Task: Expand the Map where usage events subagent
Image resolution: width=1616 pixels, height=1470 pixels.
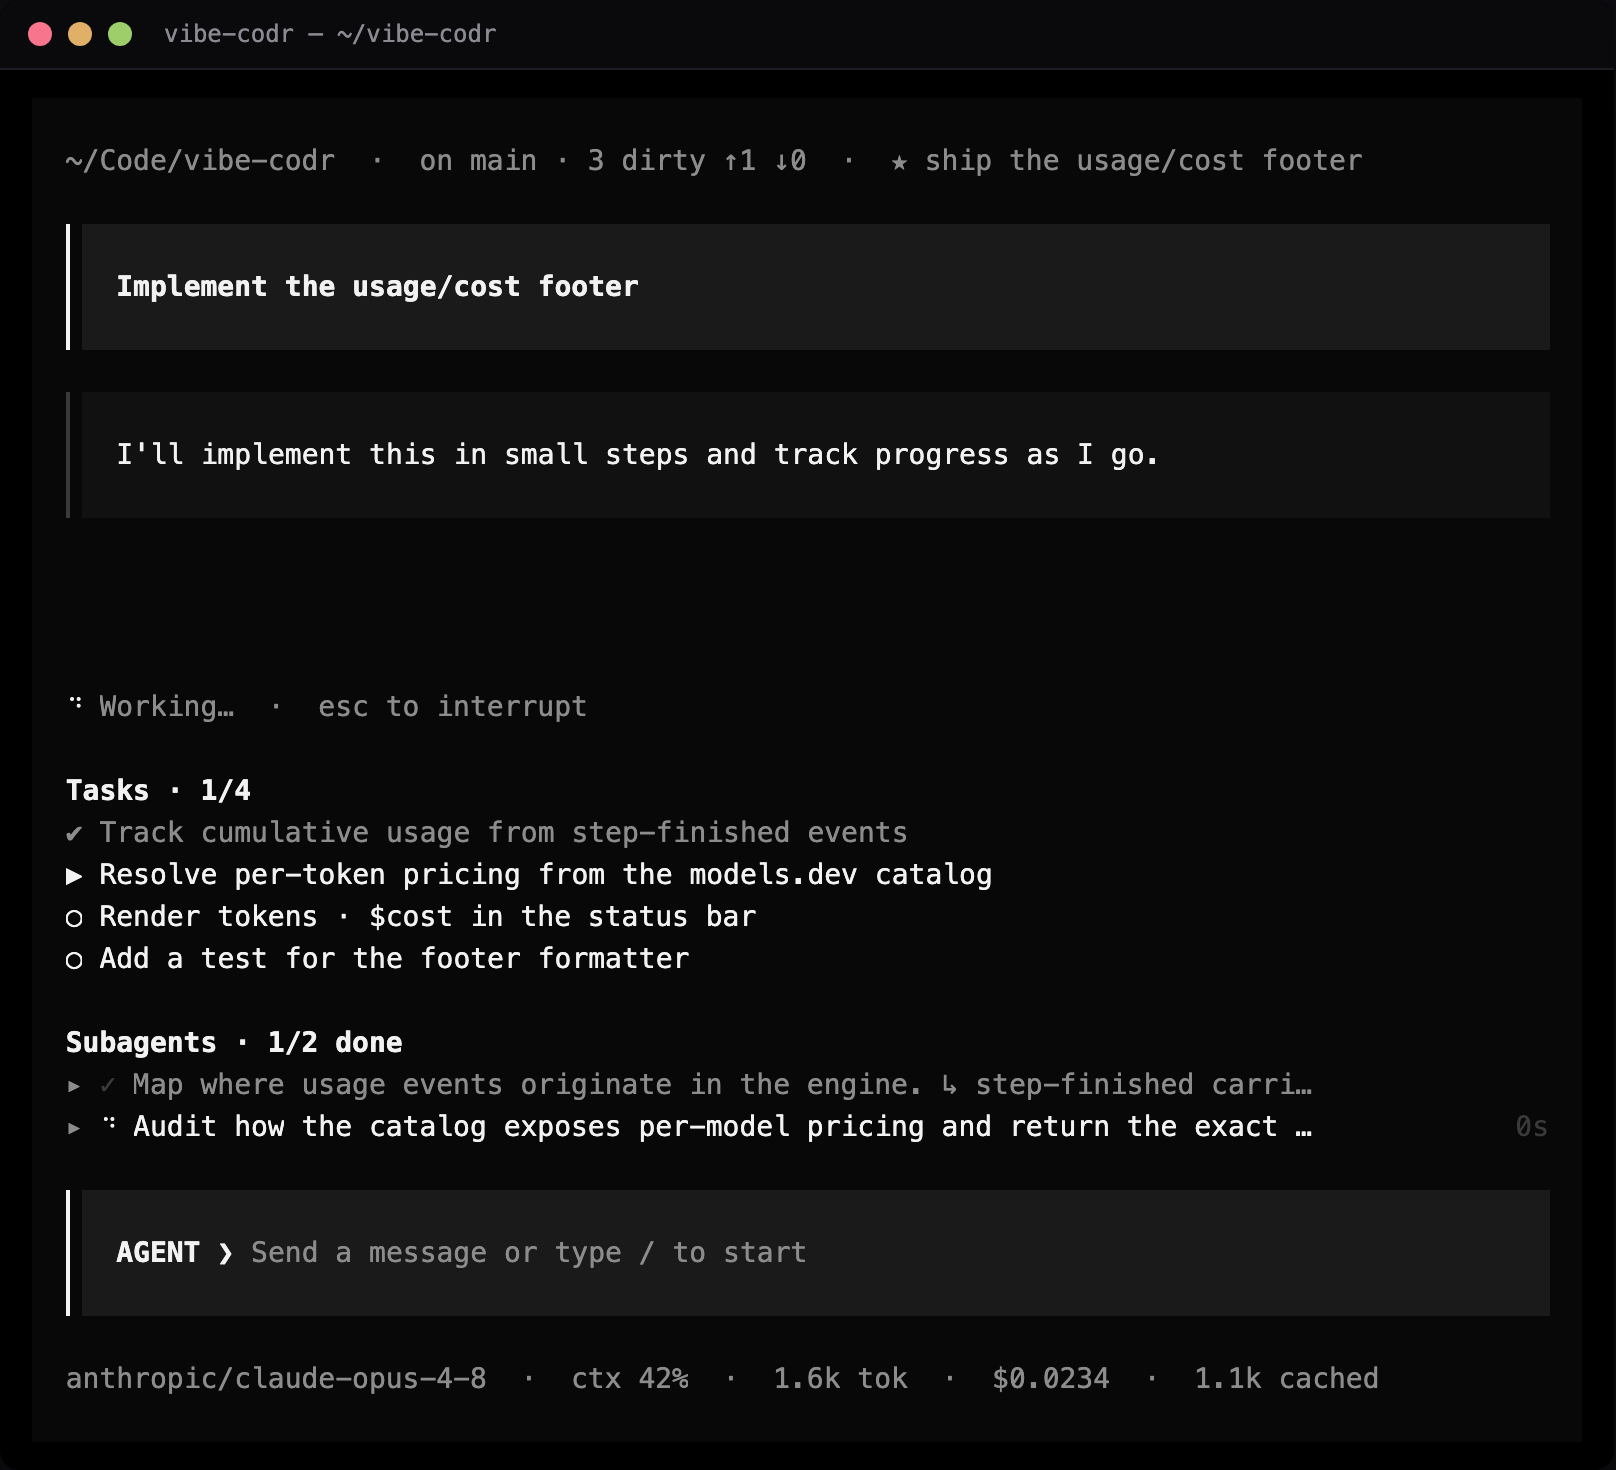Action: coord(74,1085)
